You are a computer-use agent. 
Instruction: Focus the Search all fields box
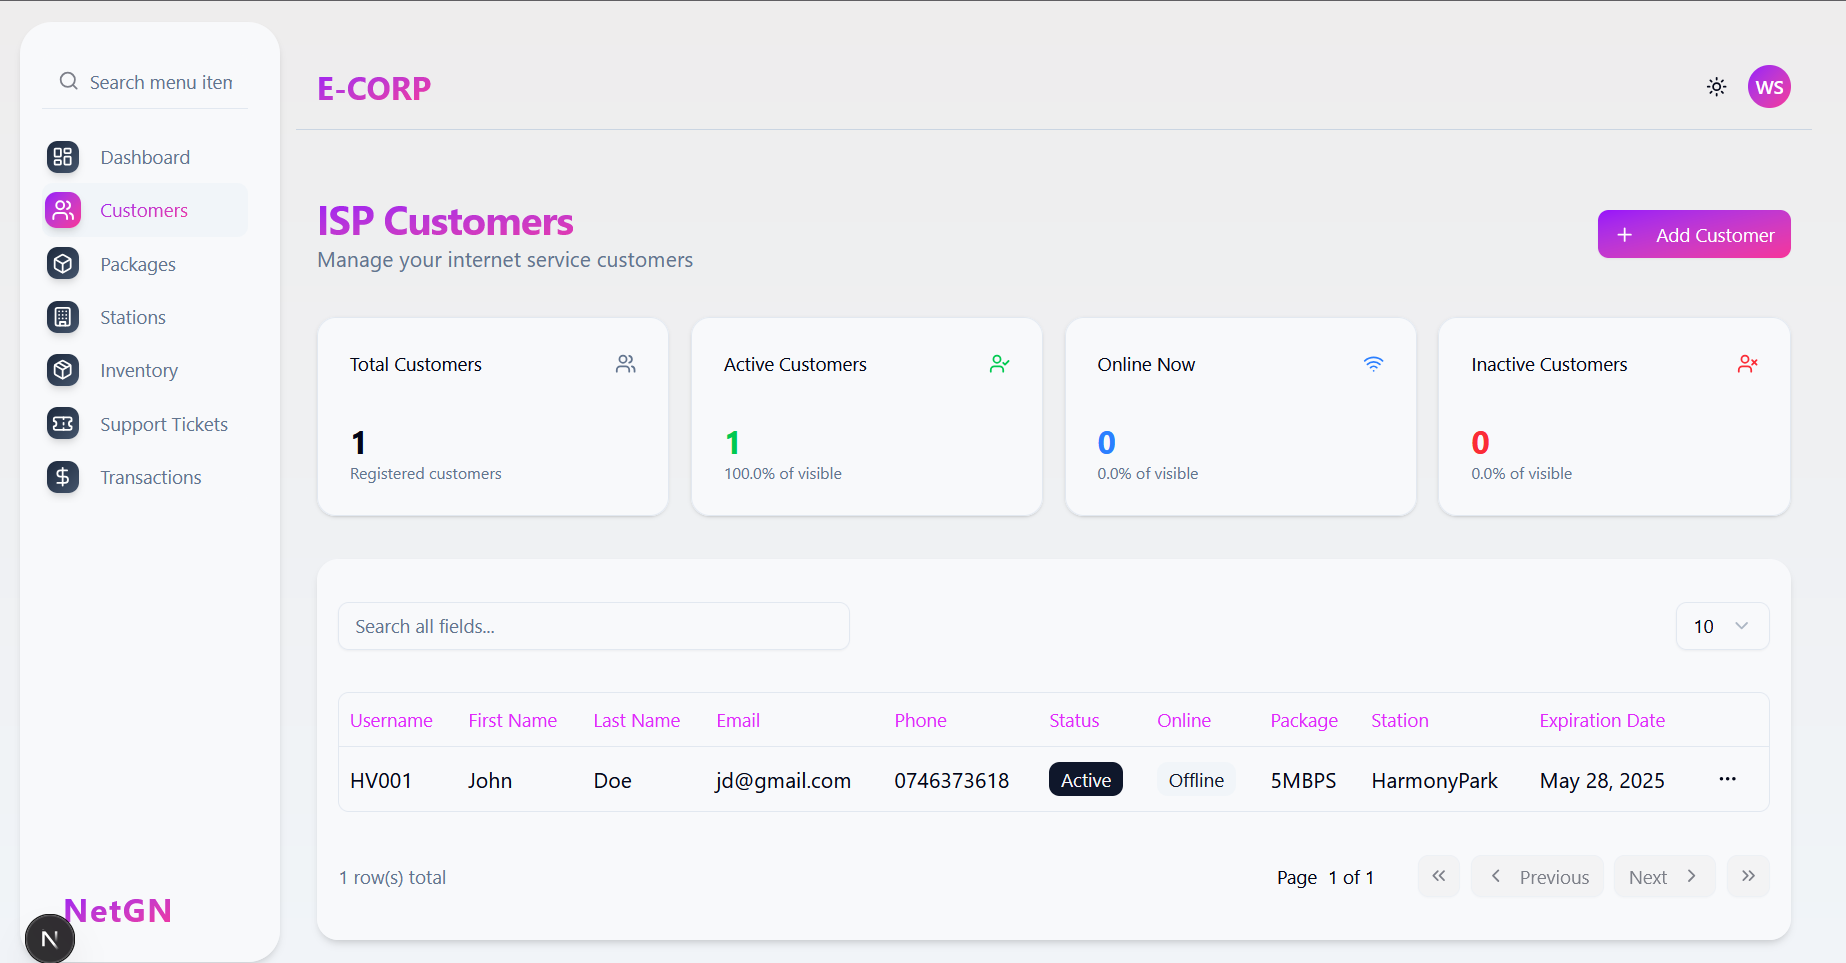click(593, 626)
